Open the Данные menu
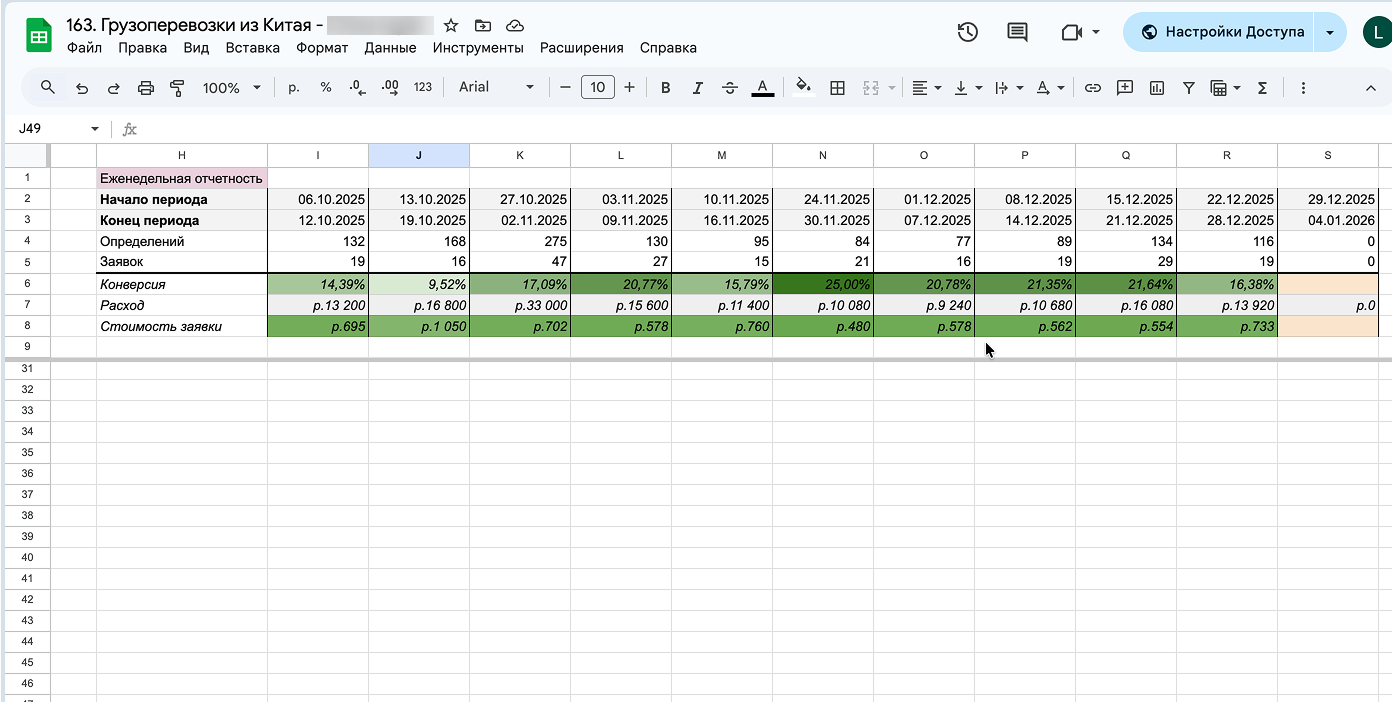This screenshot has height=702, width=1392. (x=390, y=48)
